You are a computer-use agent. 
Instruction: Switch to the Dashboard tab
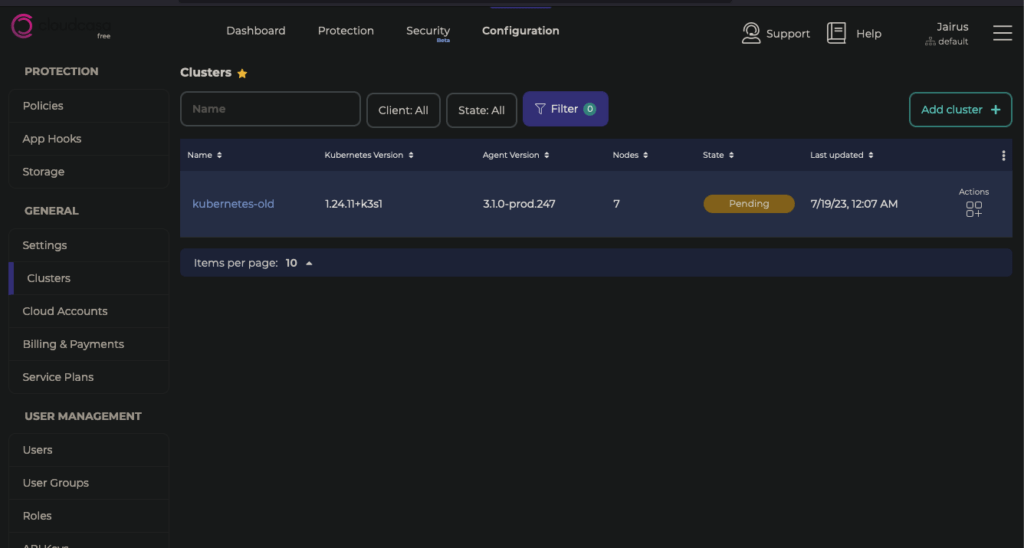coord(255,31)
